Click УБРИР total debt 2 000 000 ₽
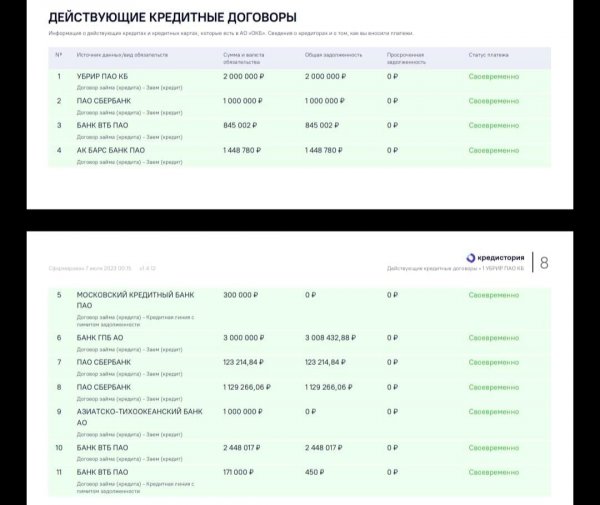This screenshot has height=505, width=600. (x=325, y=77)
